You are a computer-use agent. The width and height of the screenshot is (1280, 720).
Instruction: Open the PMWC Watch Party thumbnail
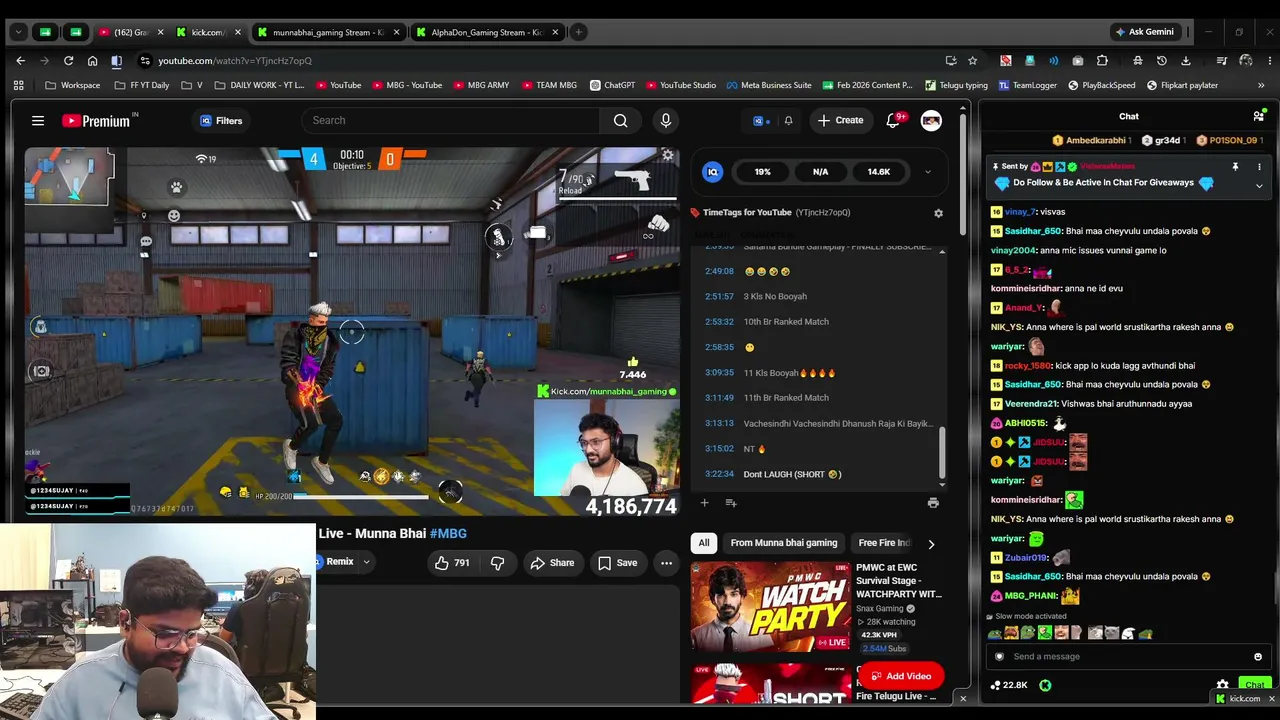click(770, 607)
